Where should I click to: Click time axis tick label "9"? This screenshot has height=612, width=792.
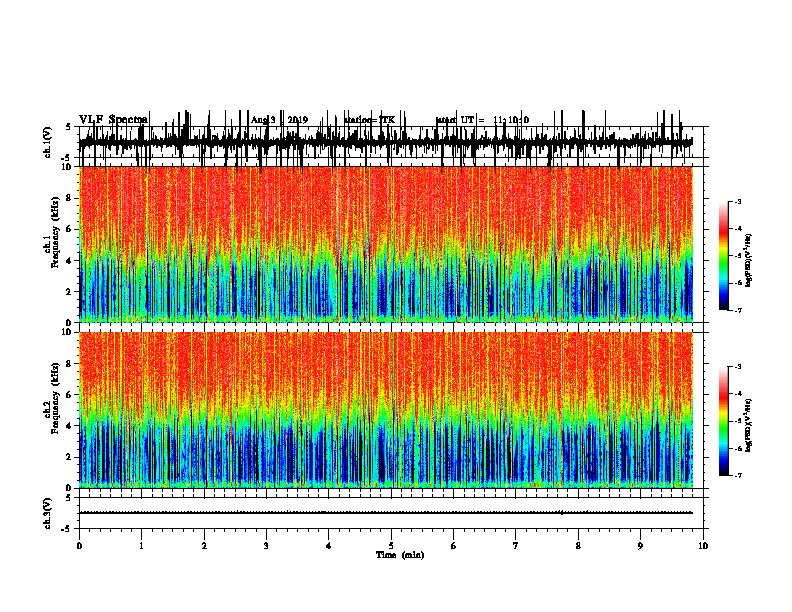(640, 546)
